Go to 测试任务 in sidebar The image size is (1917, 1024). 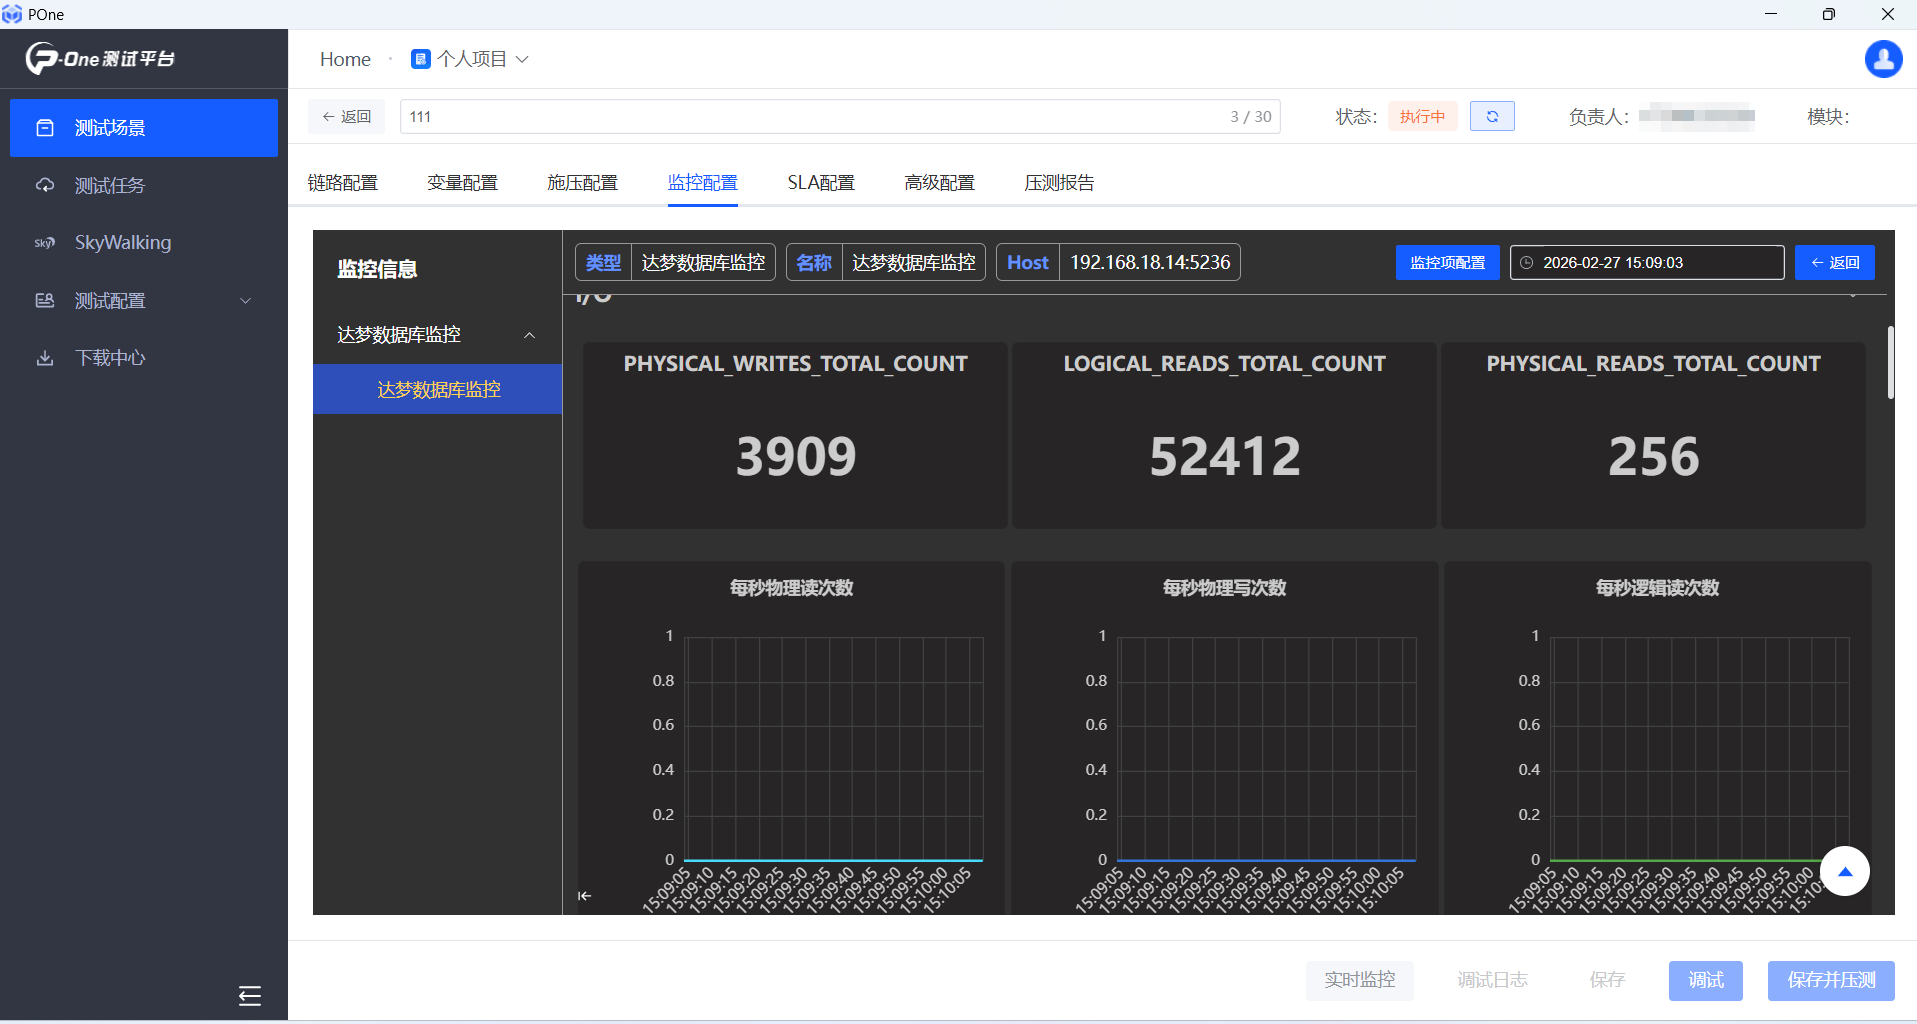tap(110, 186)
